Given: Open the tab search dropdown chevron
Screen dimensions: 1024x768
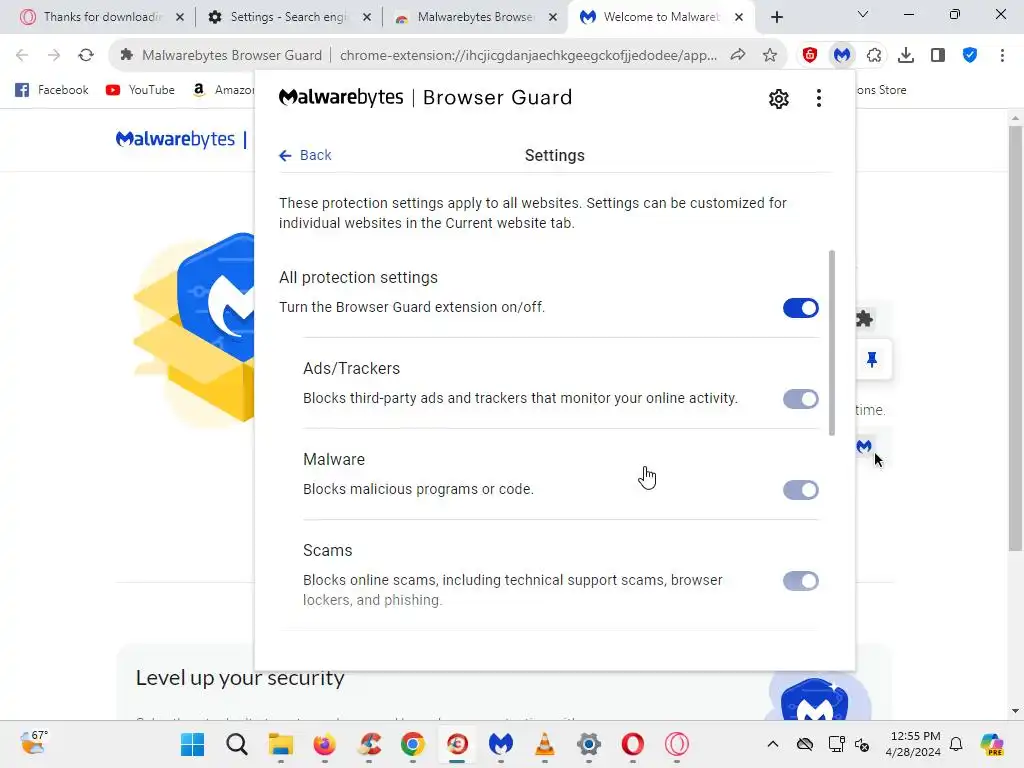Looking at the screenshot, I should [x=863, y=14].
